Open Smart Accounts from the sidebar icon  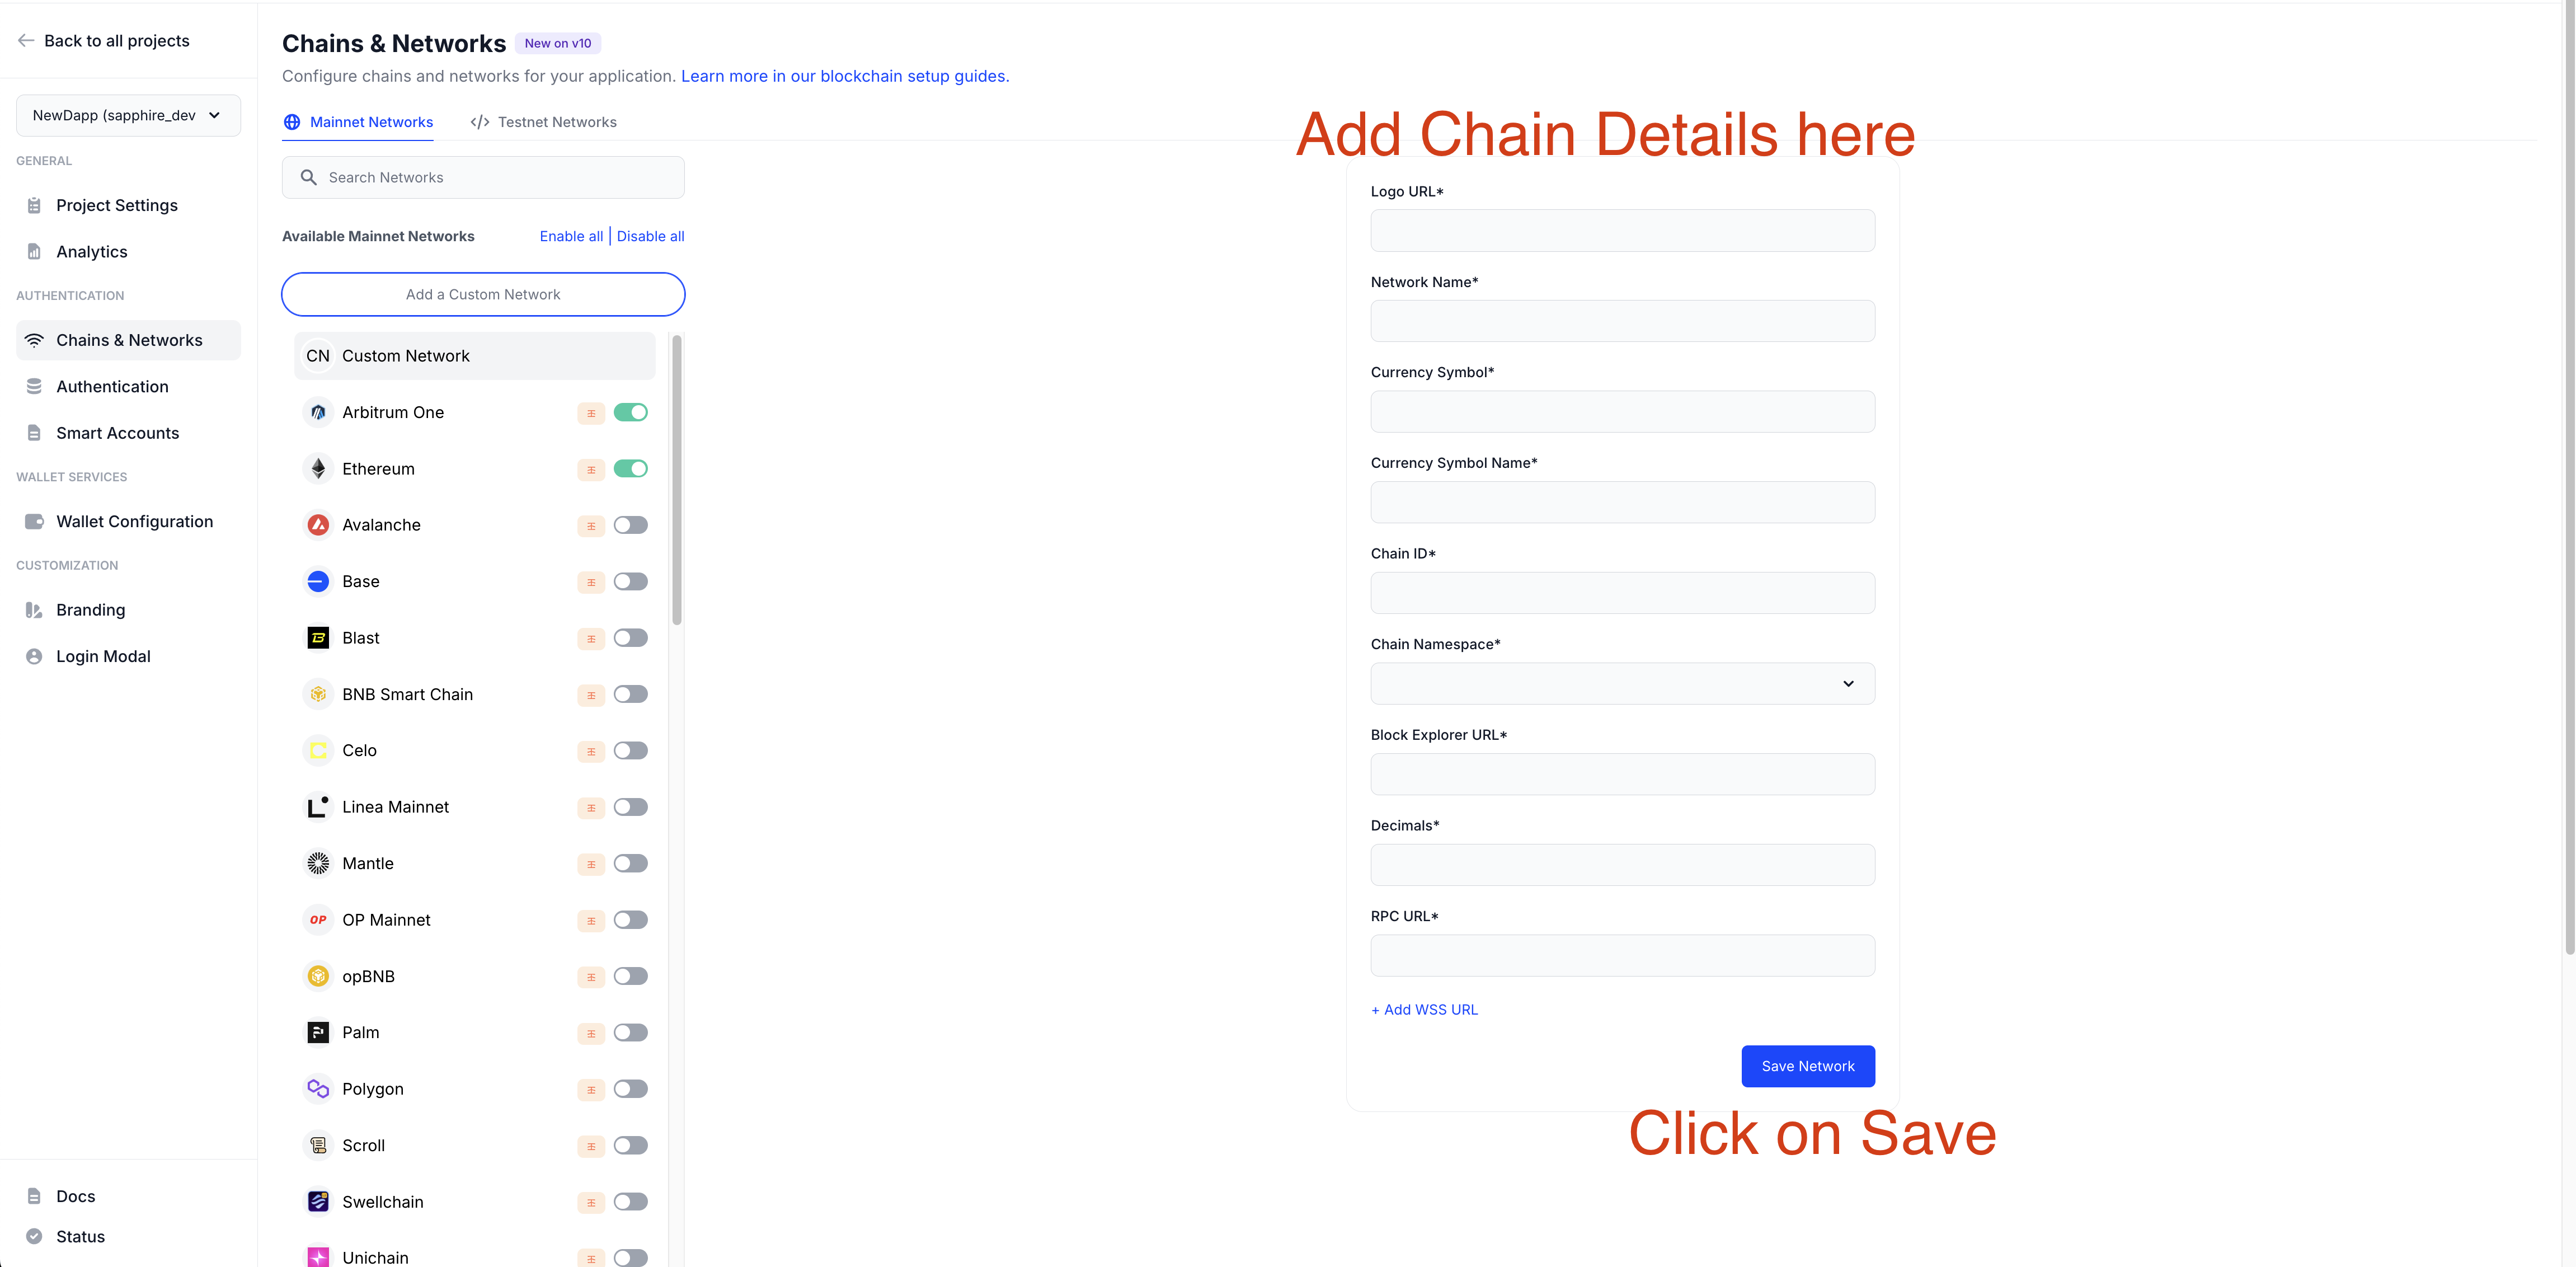pos(34,433)
